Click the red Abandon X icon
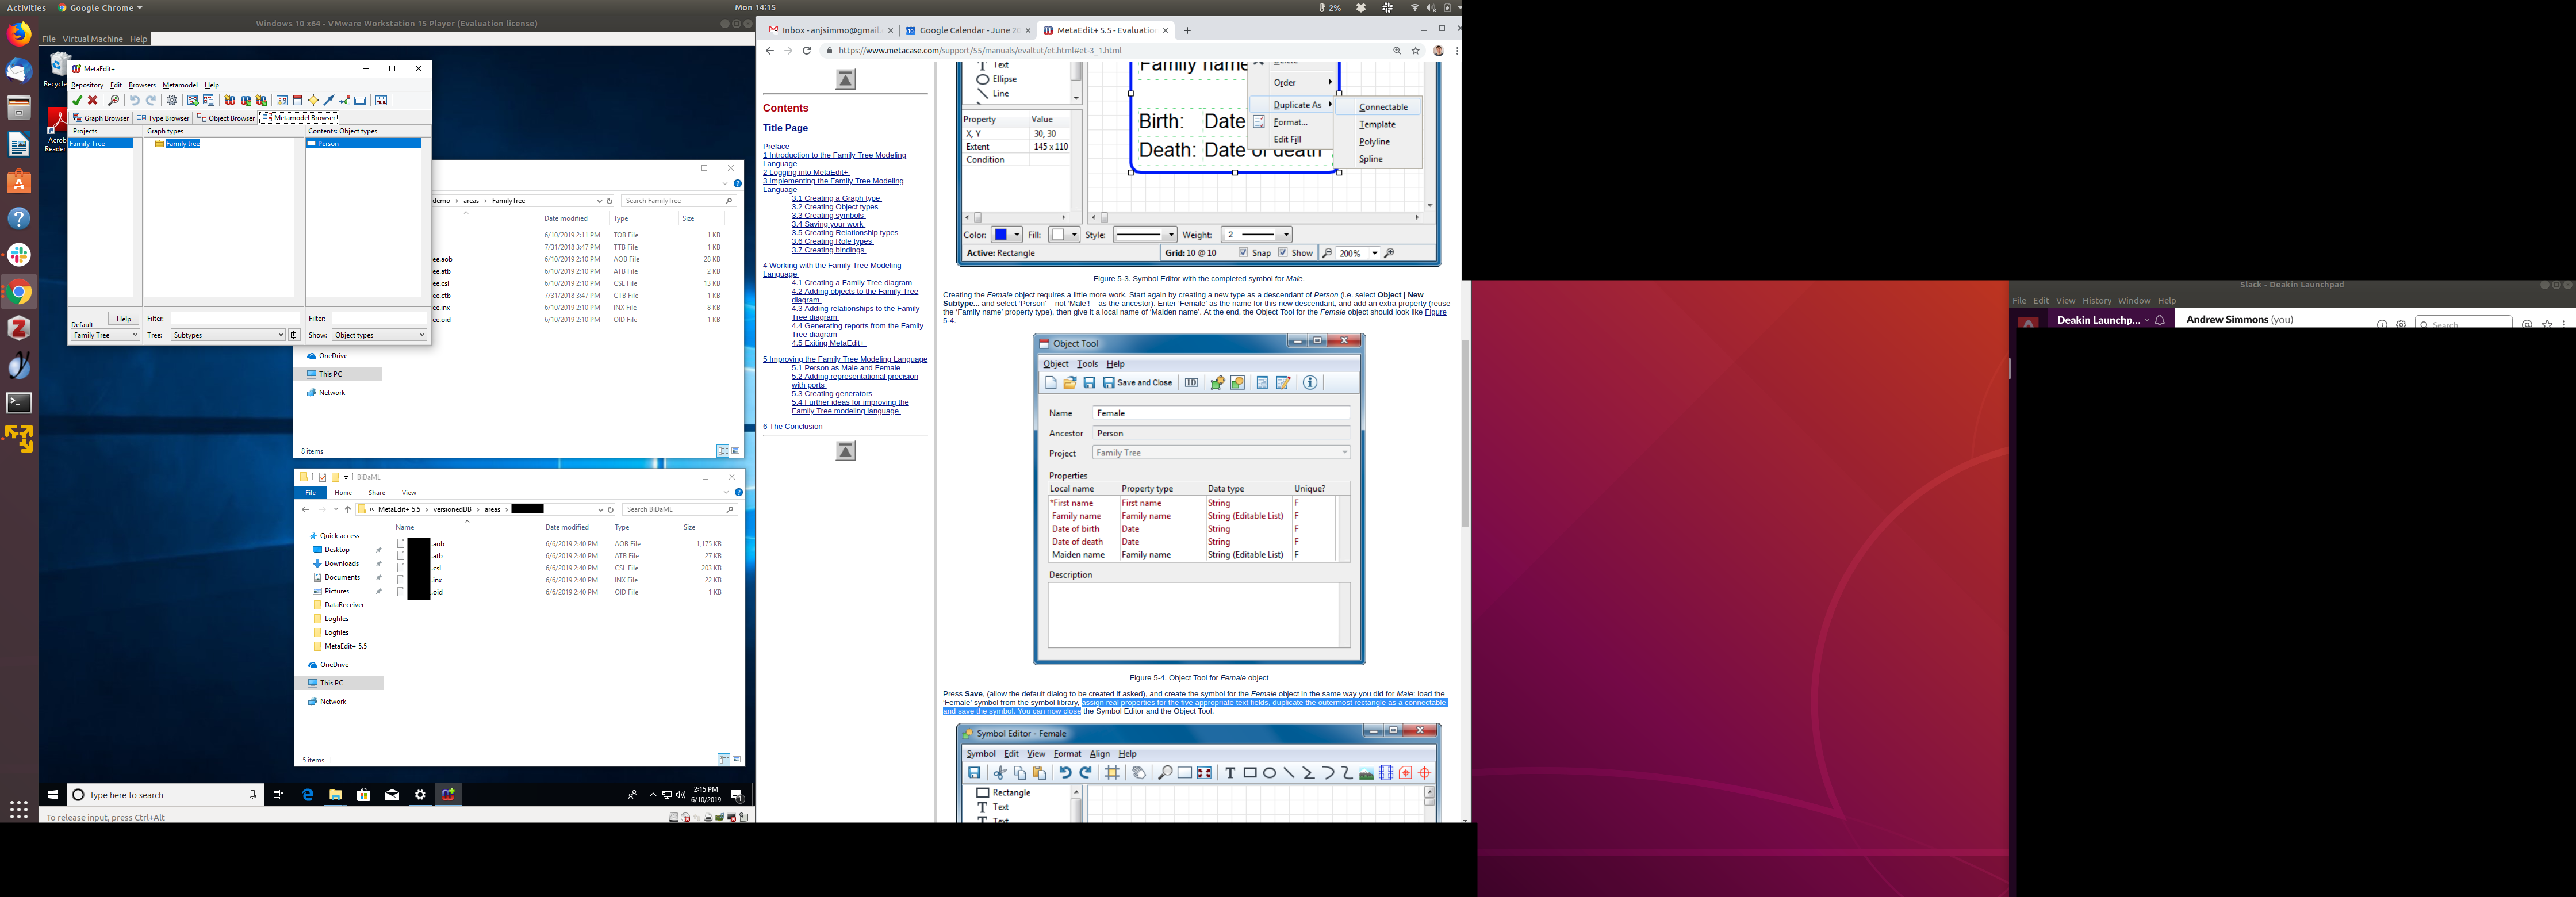The image size is (2576, 897). (x=93, y=100)
